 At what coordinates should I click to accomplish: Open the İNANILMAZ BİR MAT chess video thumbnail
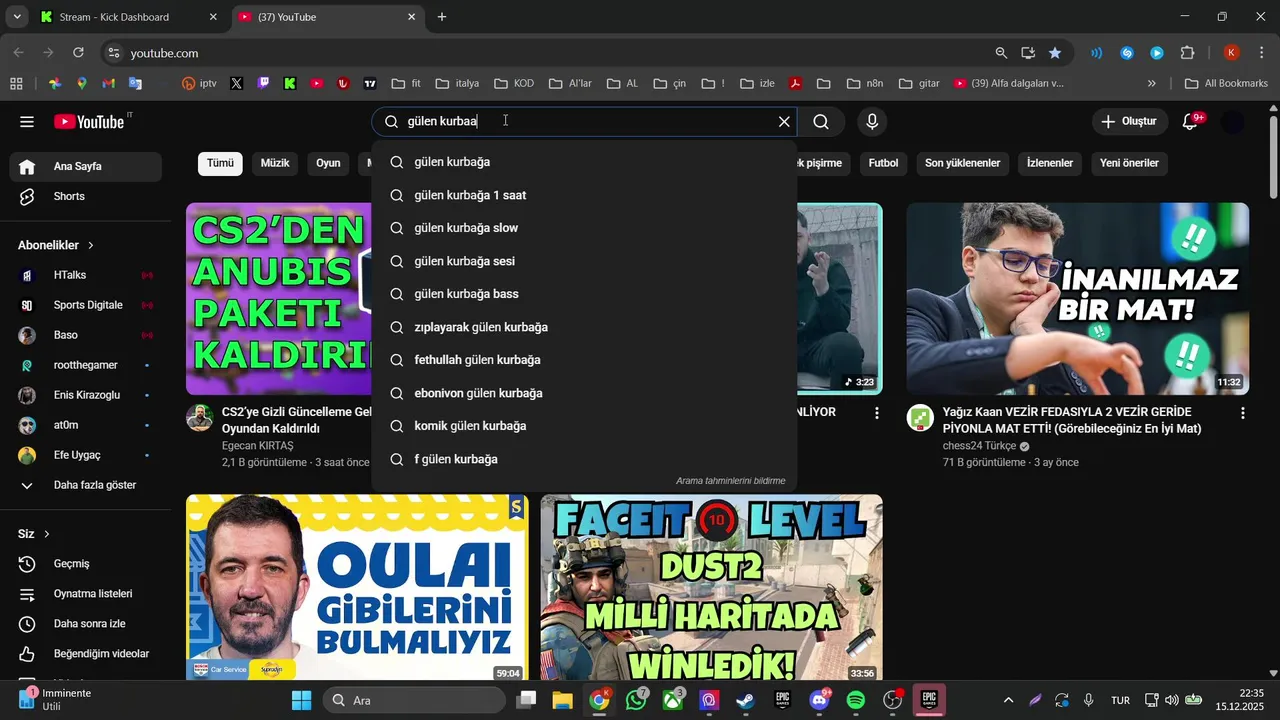[x=1077, y=299]
